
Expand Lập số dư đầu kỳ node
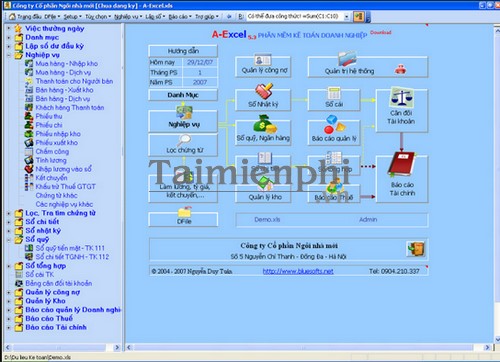pos(9,46)
